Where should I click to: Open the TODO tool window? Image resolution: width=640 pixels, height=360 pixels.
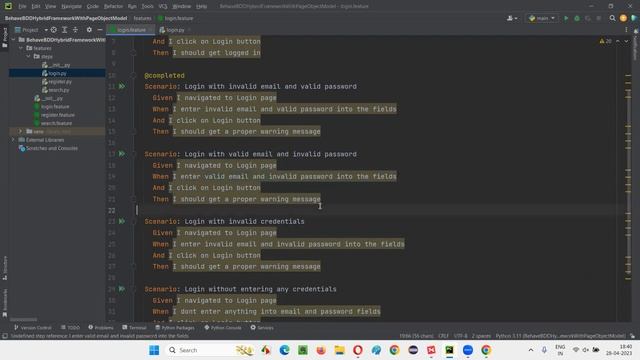tap(71, 328)
